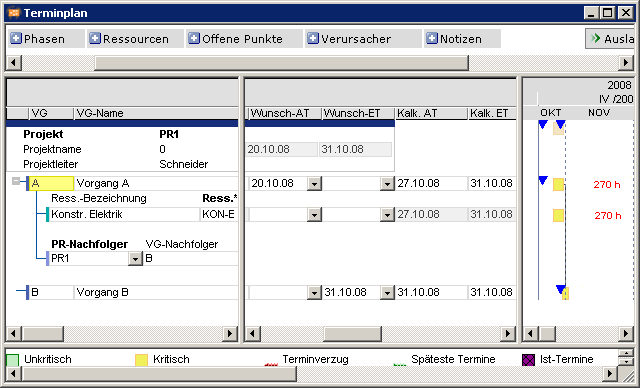Click the Ist-Termine purple legend swatch
Viewport: 640px width, 388px height.
(x=529, y=360)
